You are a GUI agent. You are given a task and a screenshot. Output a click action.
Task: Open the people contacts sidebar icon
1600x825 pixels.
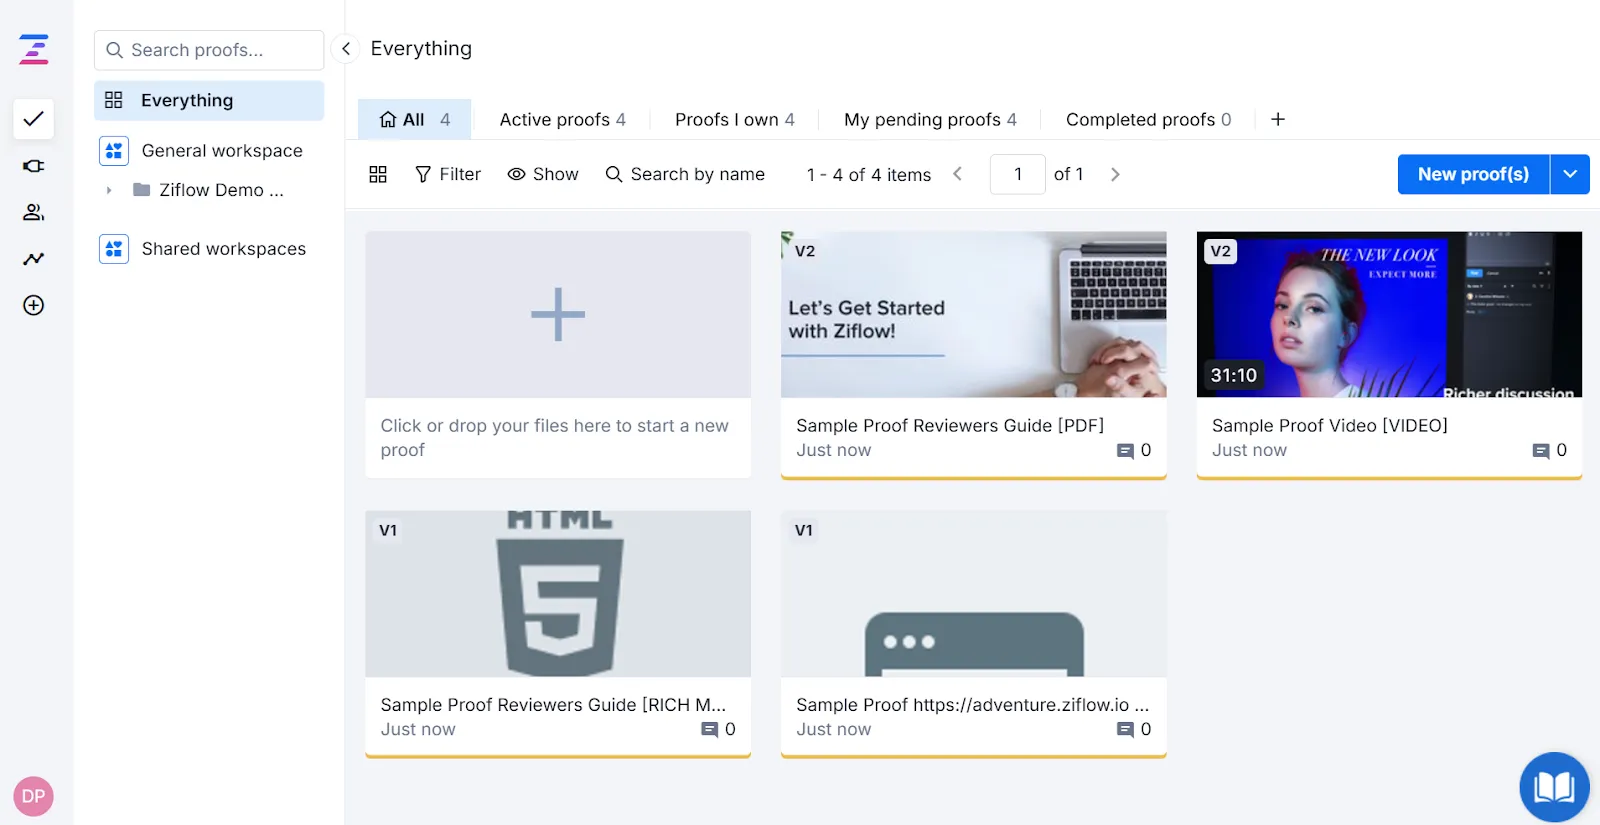[x=34, y=212]
